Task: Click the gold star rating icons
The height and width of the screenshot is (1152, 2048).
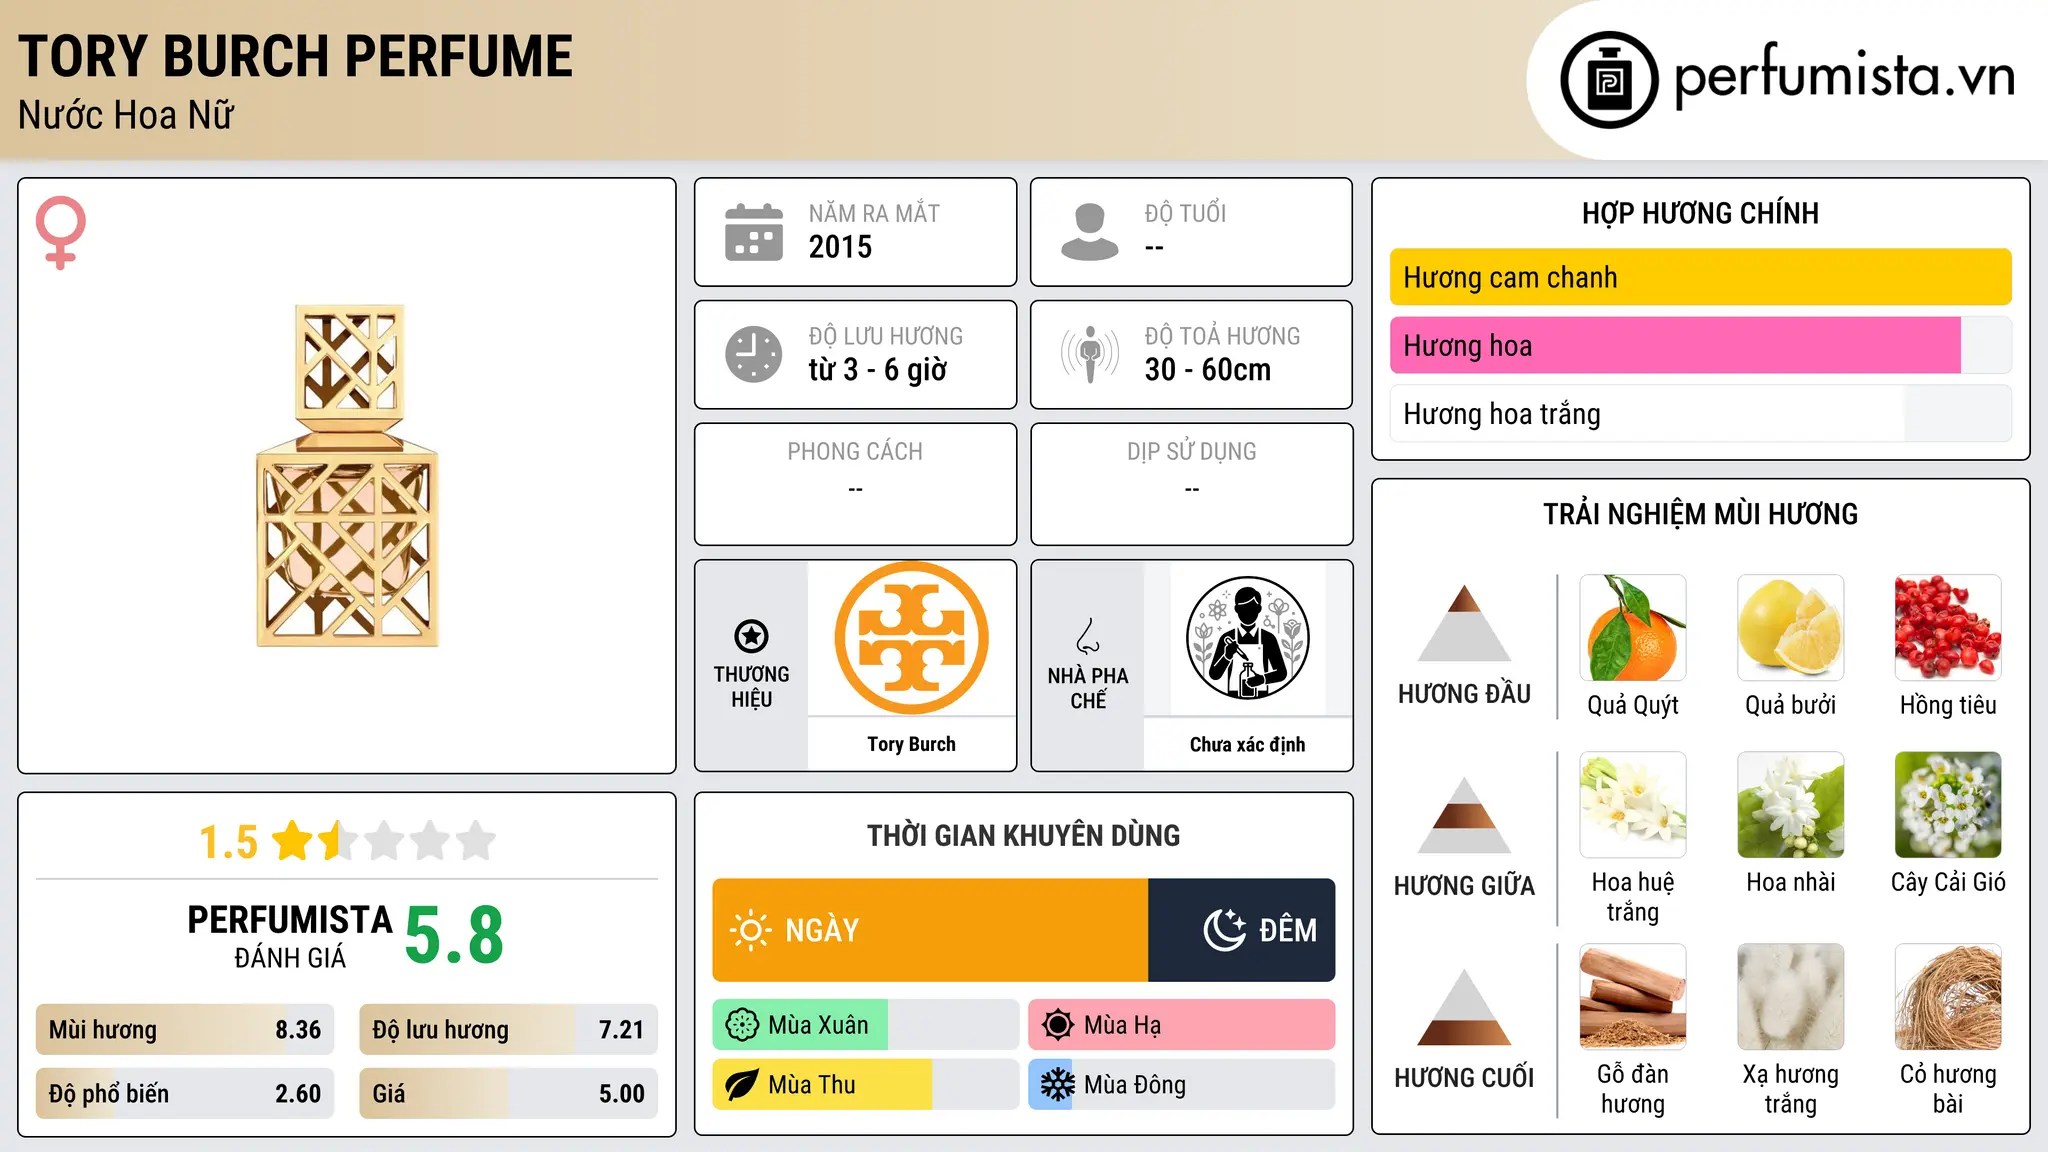Action: tap(384, 841)
